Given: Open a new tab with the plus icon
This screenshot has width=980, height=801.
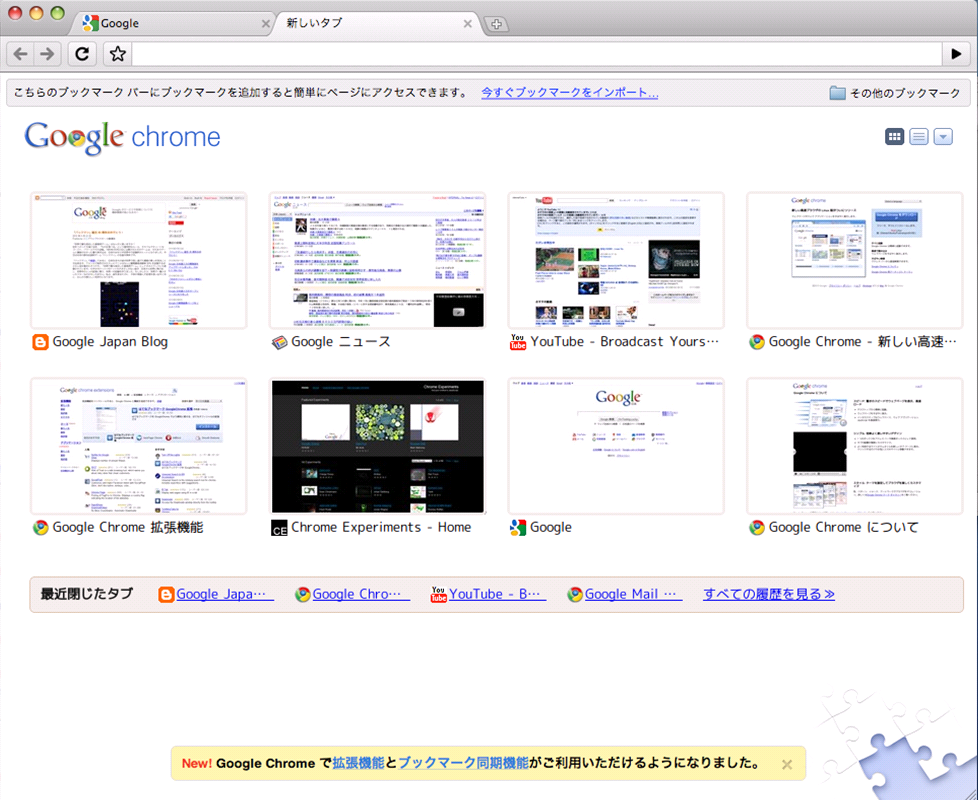Looking at the screenshot, I should point(497,23).
